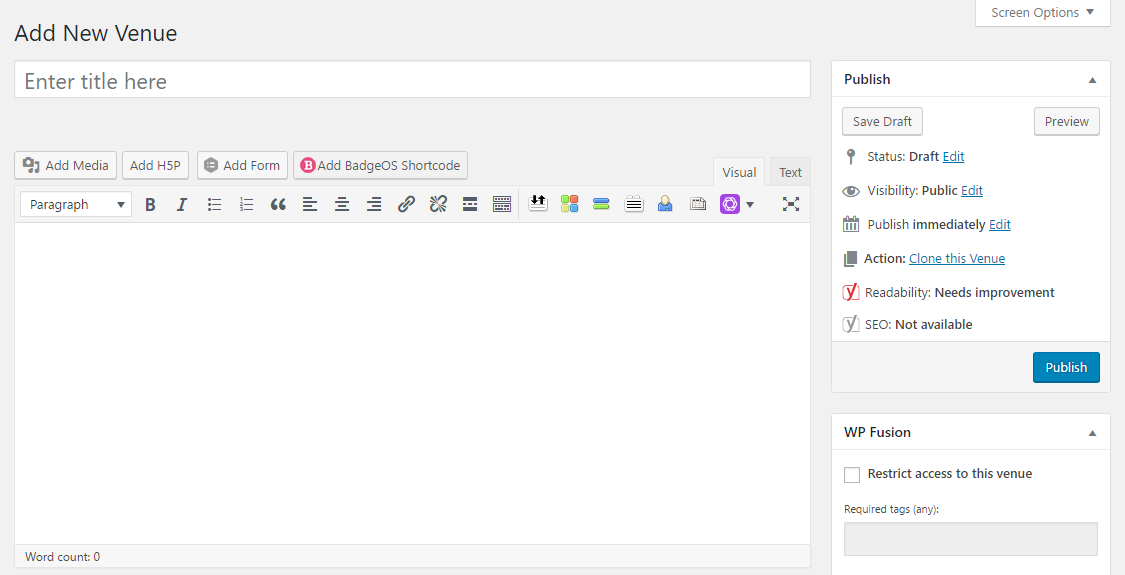Open the Paragraph format dropdown
The width and height of the screenshot is (1125, 575).
tap(76, 204)
